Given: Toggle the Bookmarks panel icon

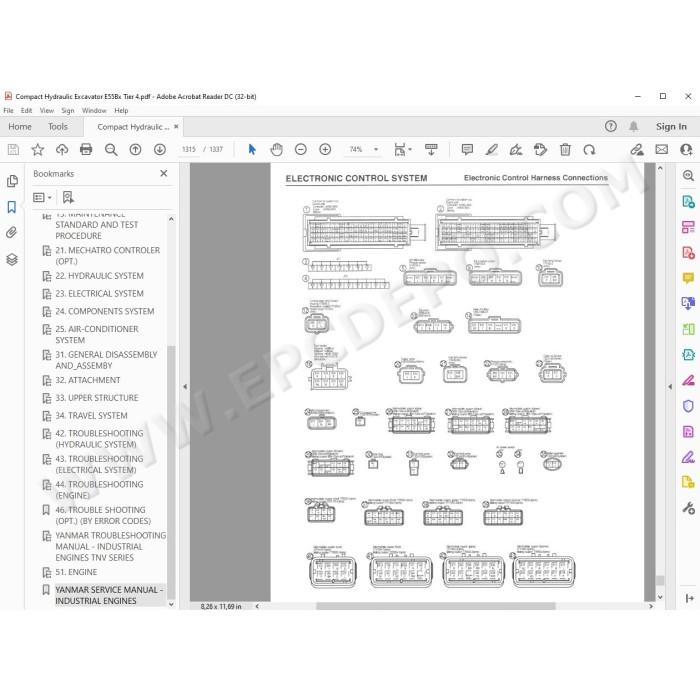Looking at the screenshot, I should 12,207.
